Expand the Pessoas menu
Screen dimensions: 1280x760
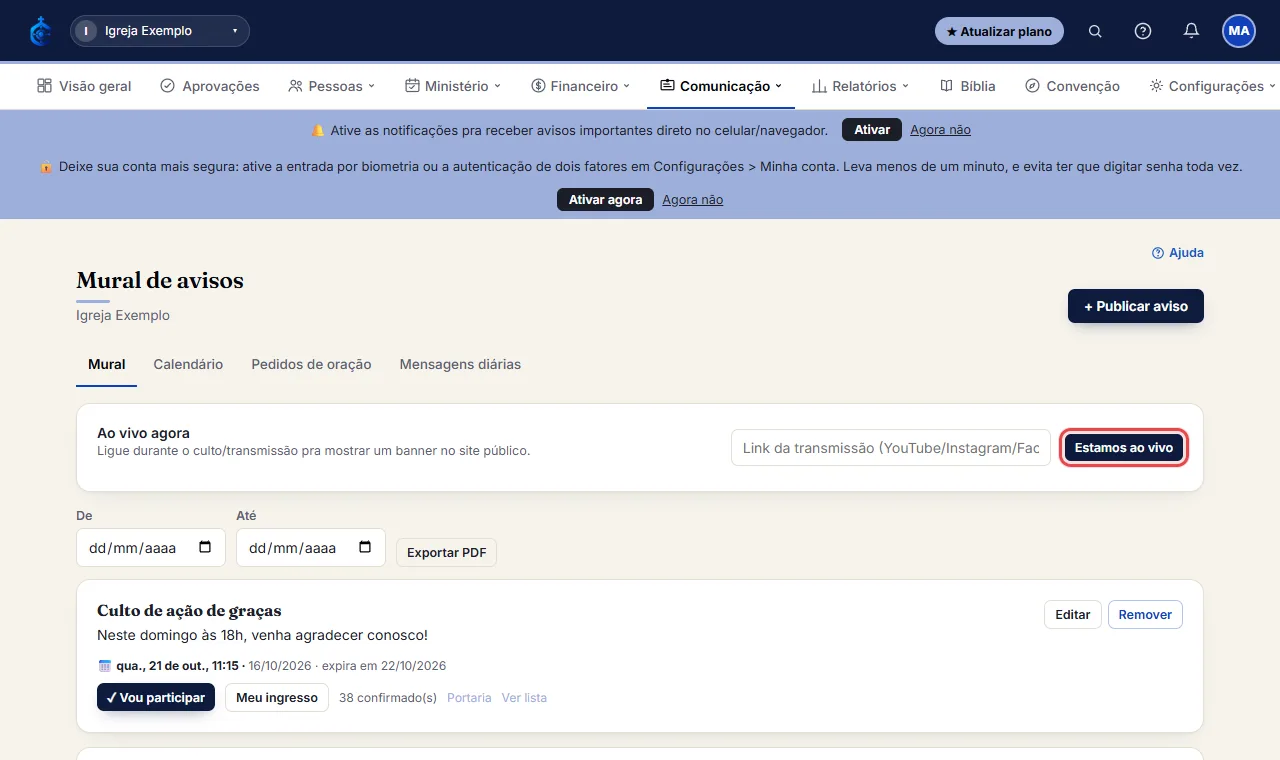click(x=331, y=86)
